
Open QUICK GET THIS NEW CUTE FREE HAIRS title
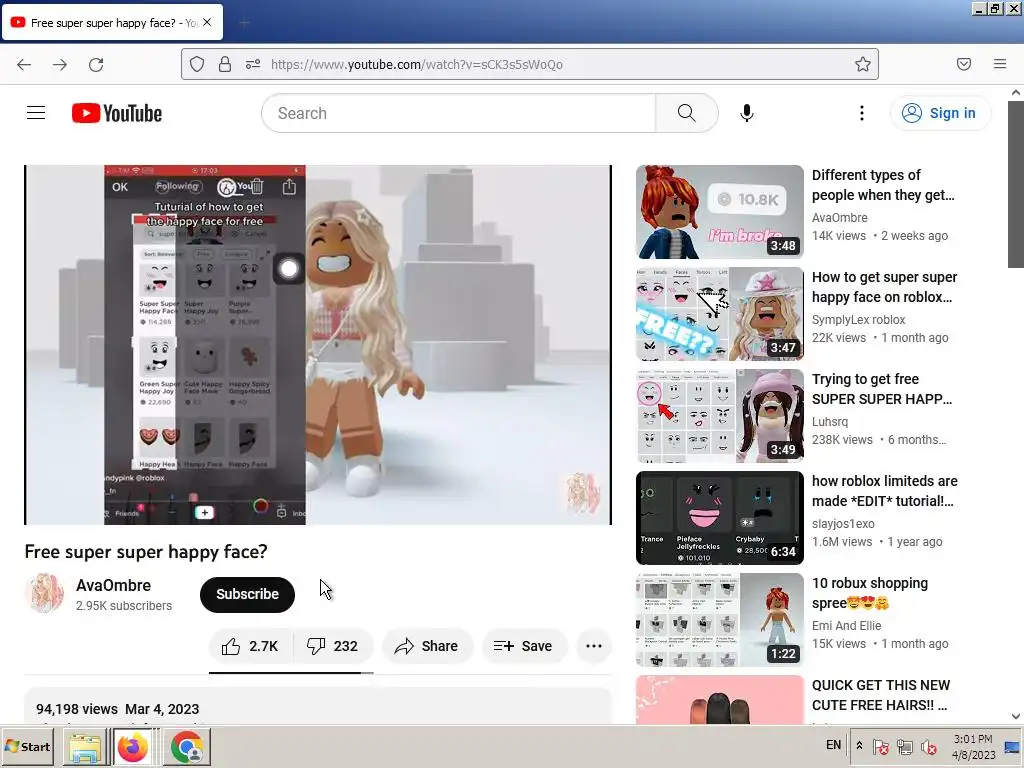(881, 695)
